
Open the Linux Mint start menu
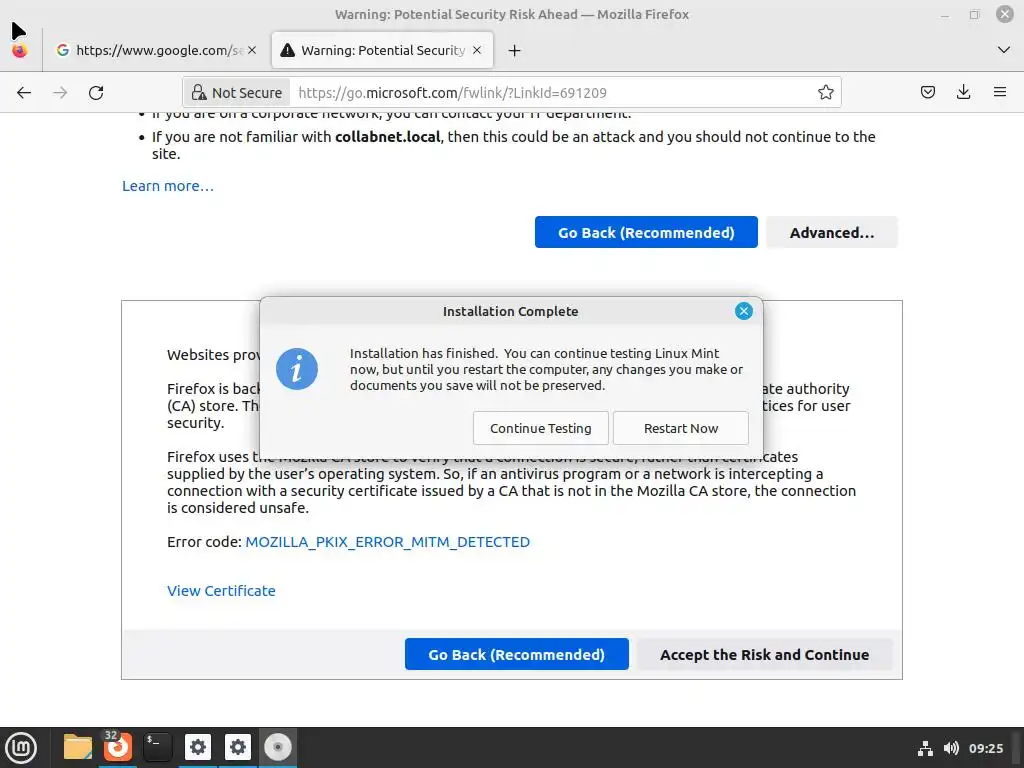(21, 748)
